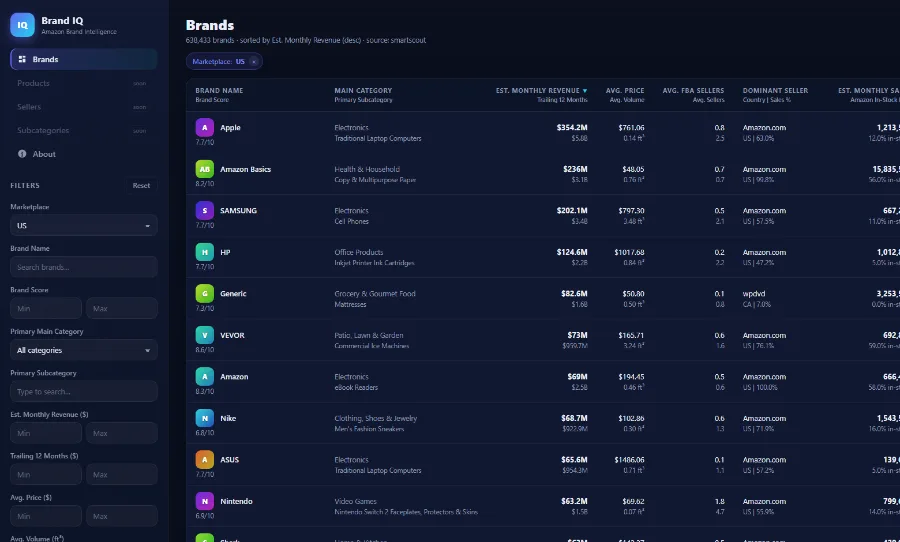This screenshot has width=900, height=542.
Task: Click the Brand Score Min field
Action: point(46,308)
